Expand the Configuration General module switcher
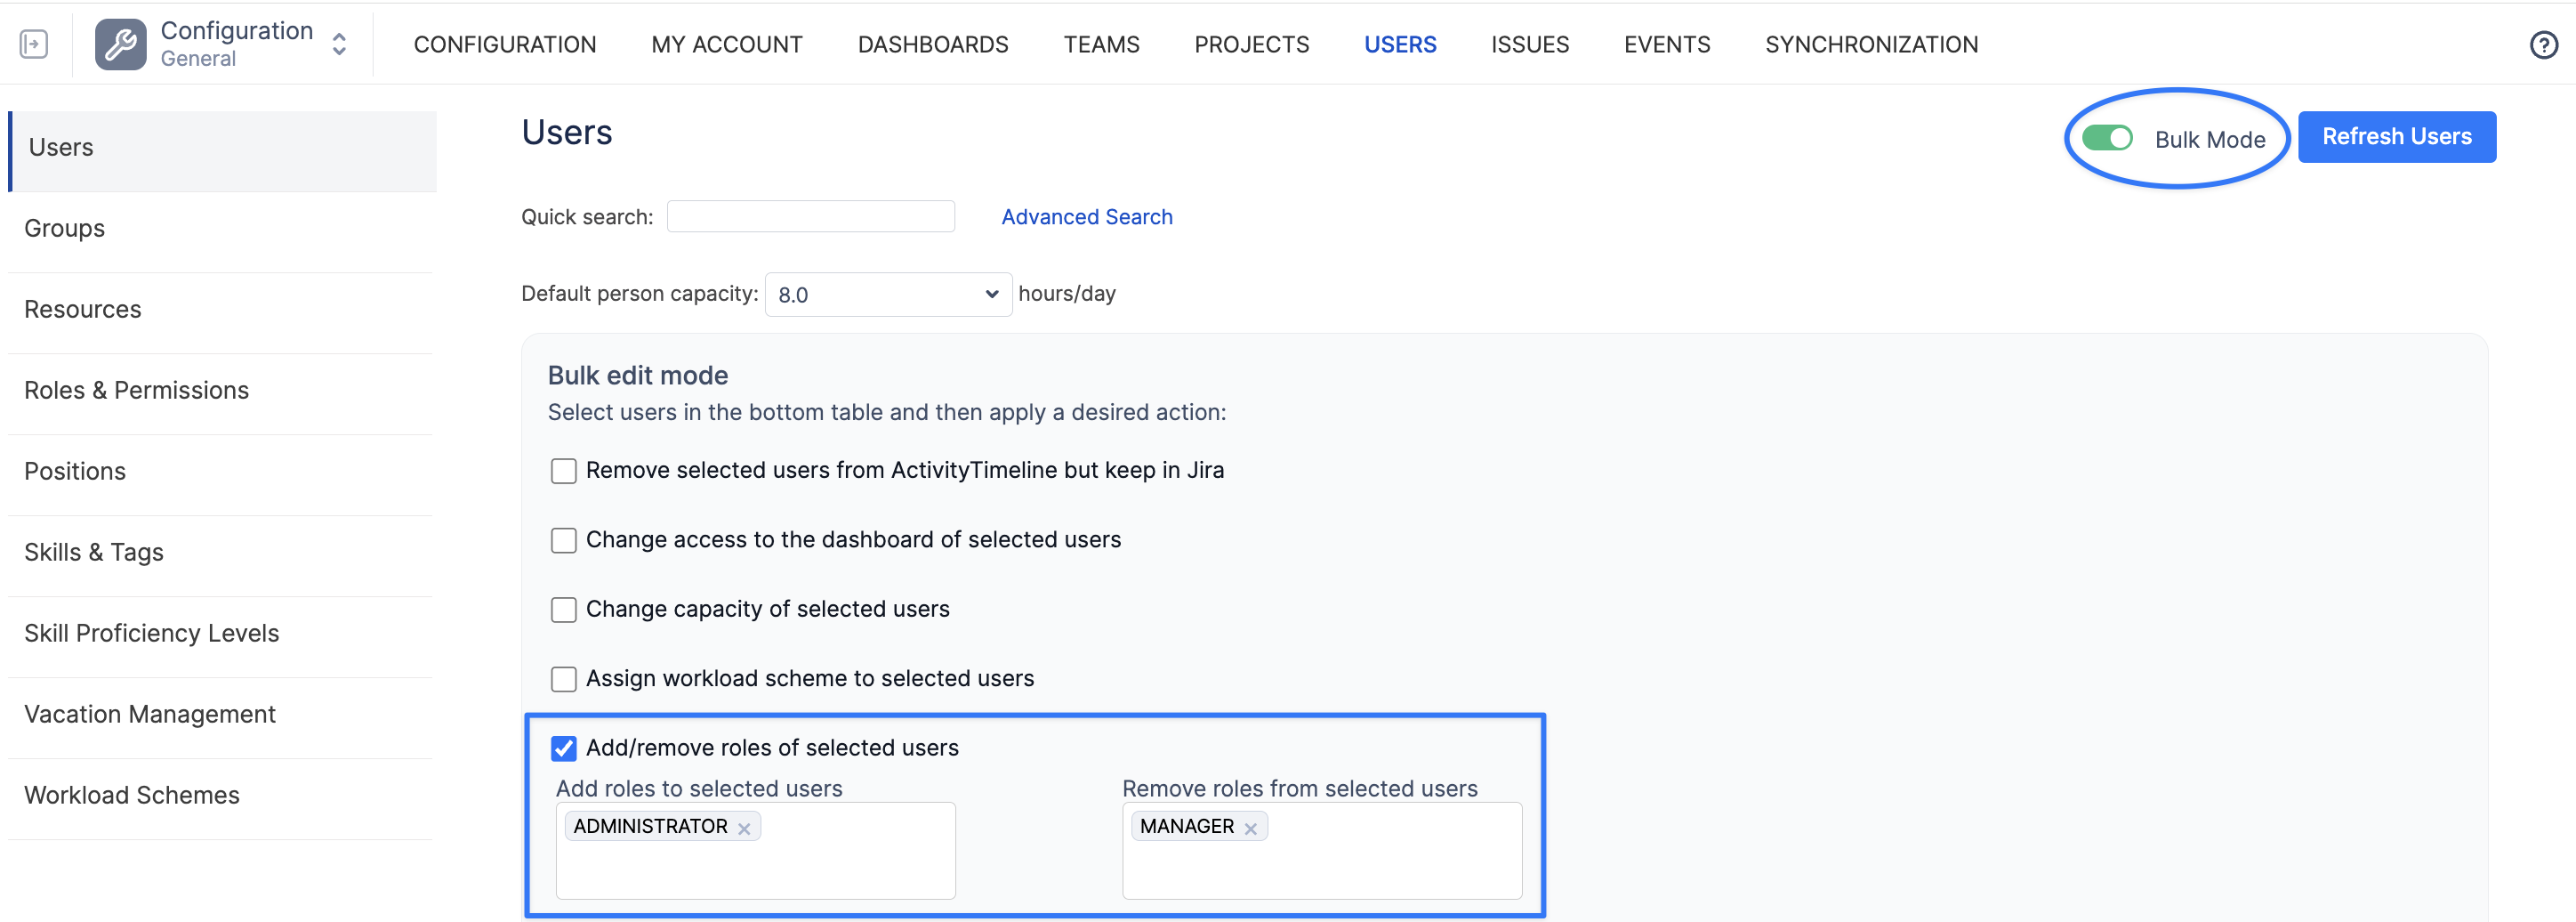The image size is (2576, 922). pos(339,44)
